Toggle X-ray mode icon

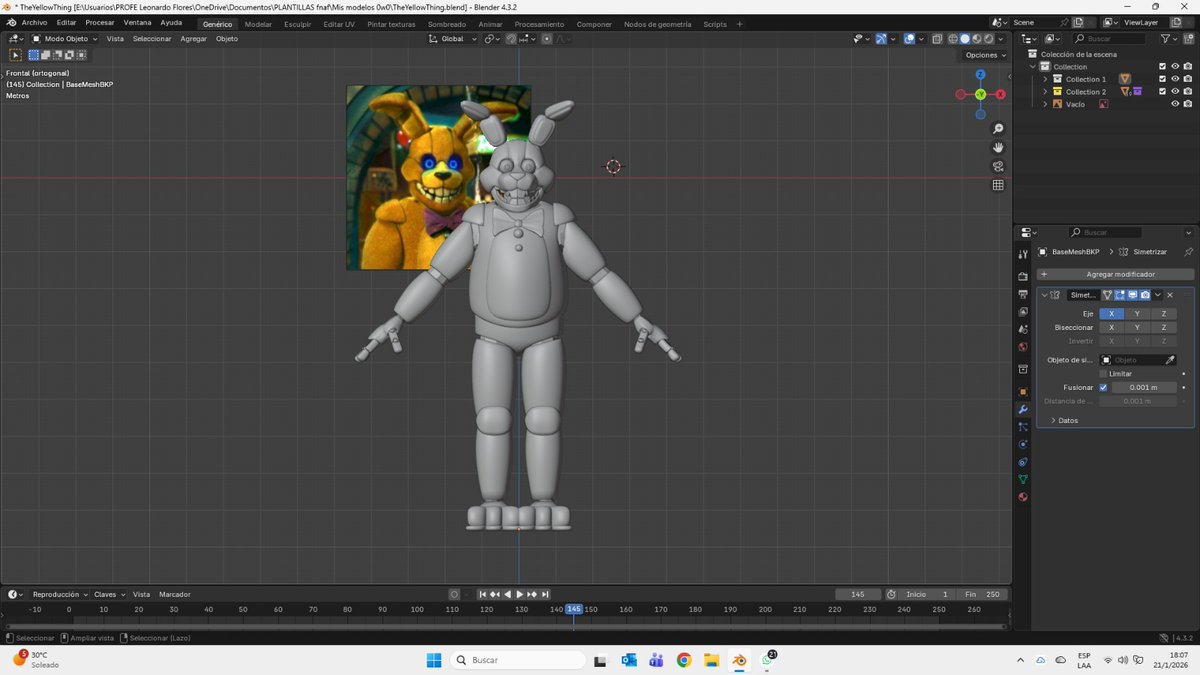[x=937, y=39]
